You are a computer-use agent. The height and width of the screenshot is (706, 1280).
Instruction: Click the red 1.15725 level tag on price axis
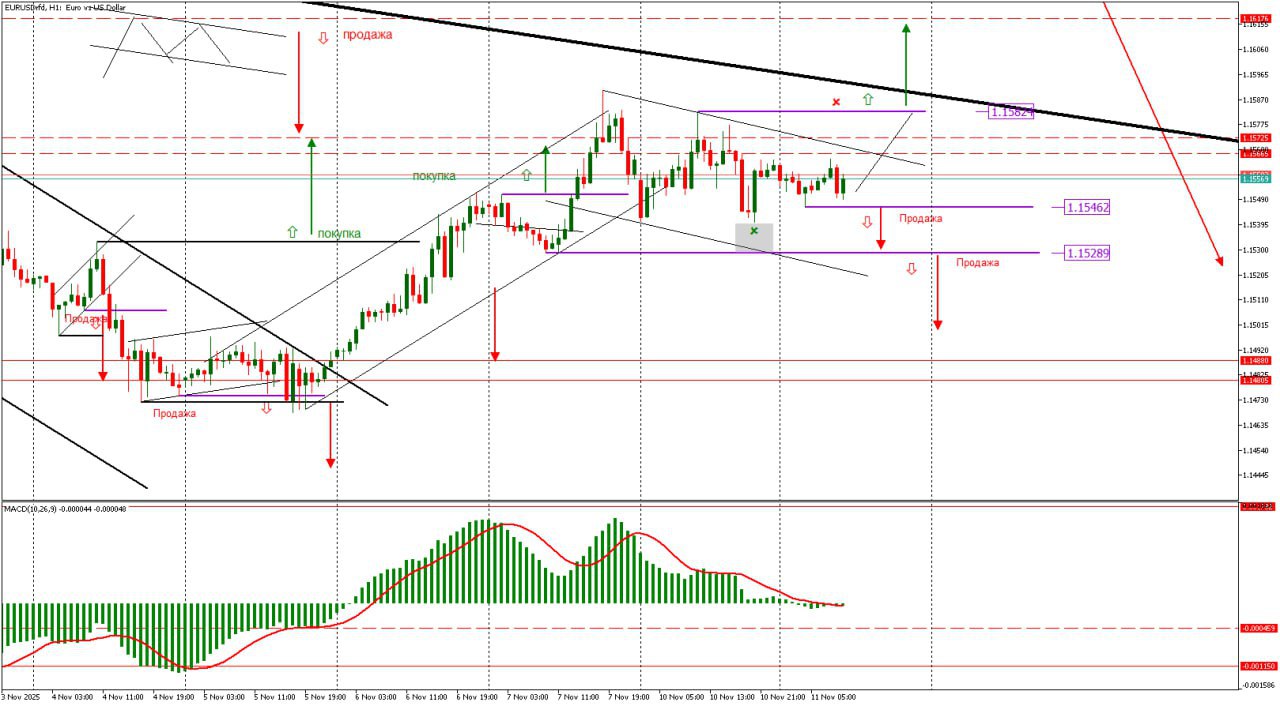click(x=1255, y=137)
